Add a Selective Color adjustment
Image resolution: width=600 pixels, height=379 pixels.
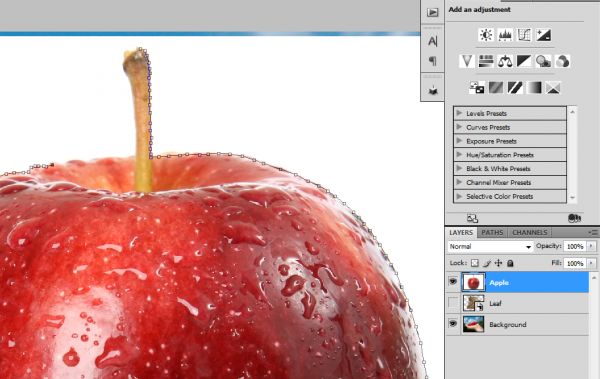coord(553,88)
